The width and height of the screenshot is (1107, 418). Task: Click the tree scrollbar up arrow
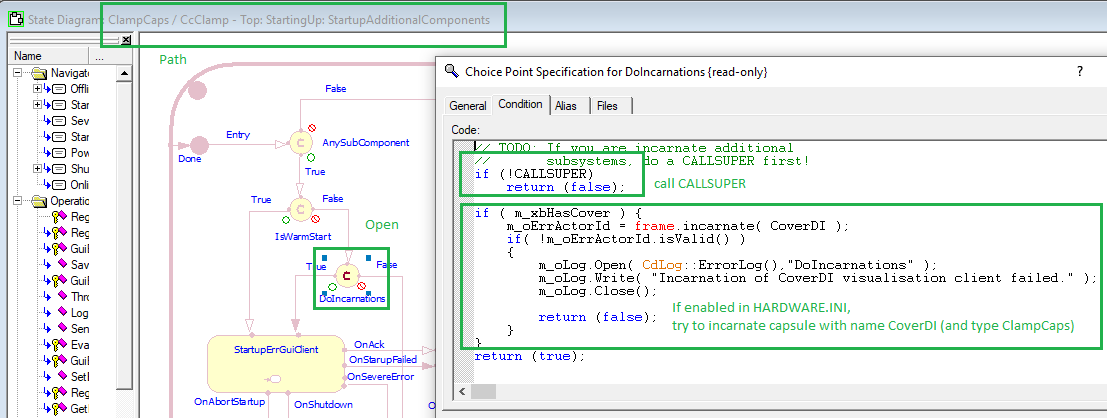[x=124, y=73]
